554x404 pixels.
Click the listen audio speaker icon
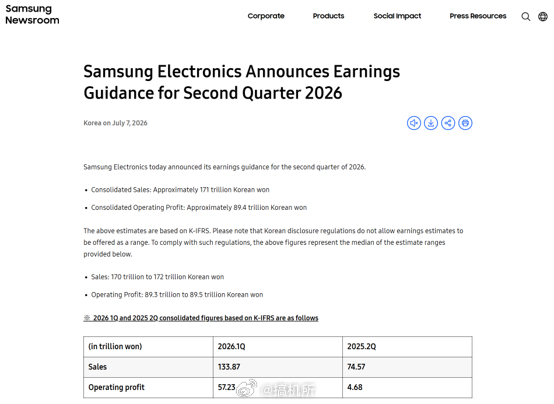coord(414,123)
